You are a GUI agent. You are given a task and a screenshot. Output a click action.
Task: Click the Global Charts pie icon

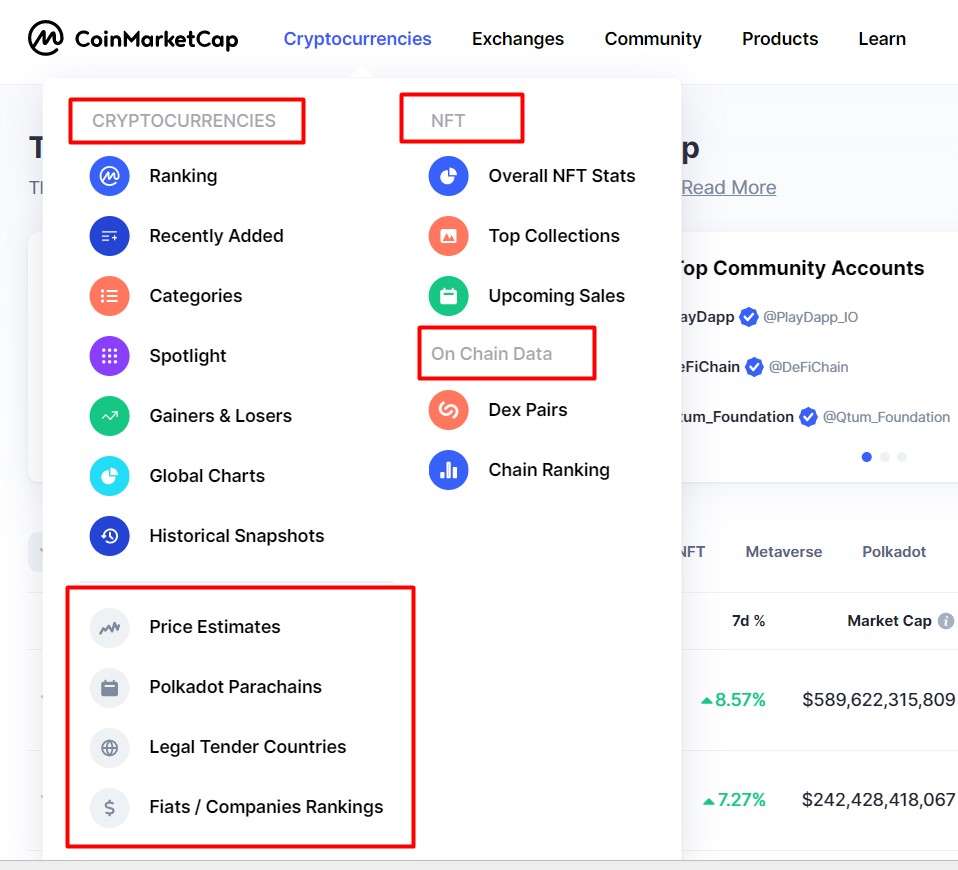tap(109, 475)
